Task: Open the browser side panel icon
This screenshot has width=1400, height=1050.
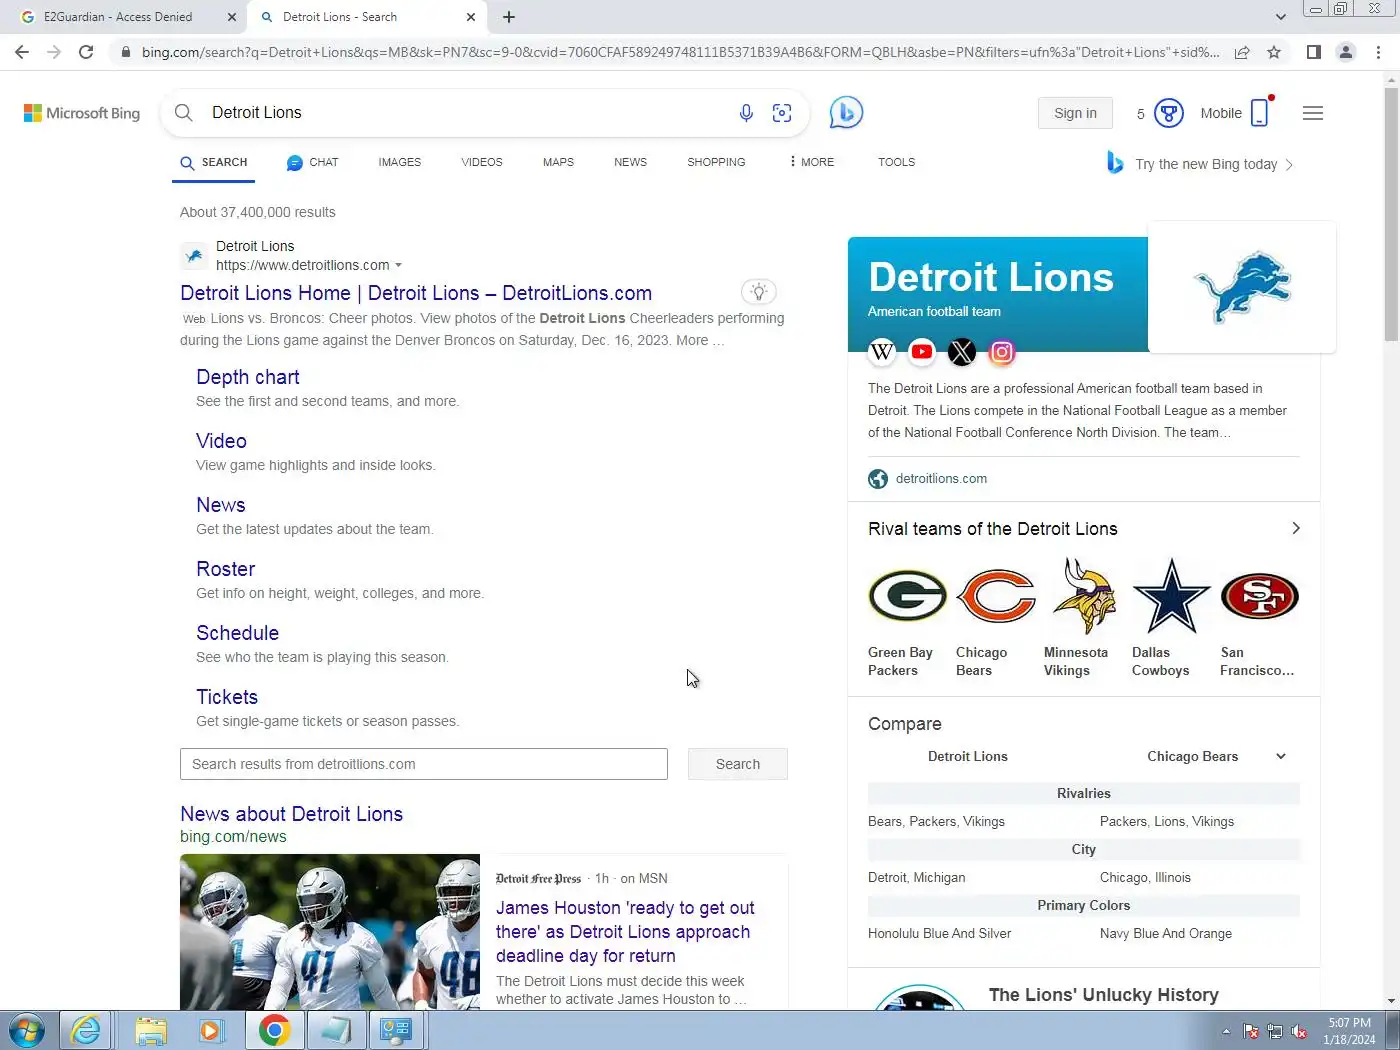Action: [1314, 52]
